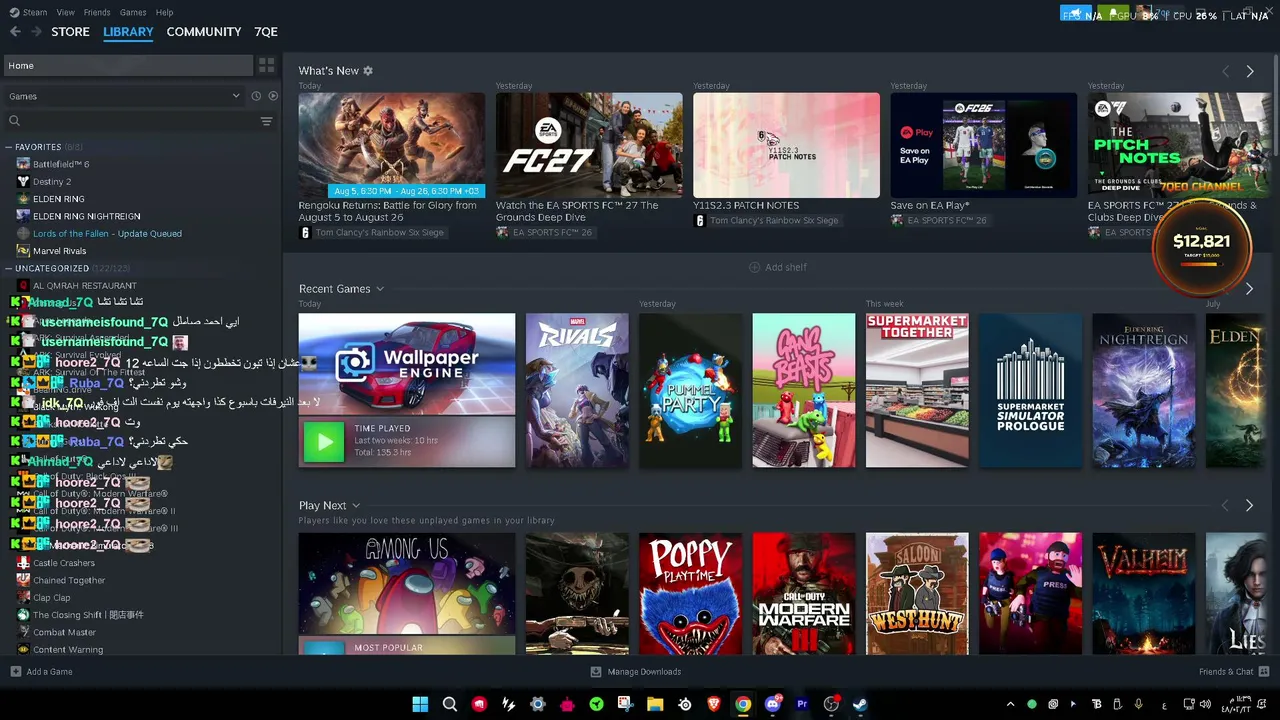This screenshot has height=720, width=1280.
Task: Open the FC27 Deep Dive news thumbnail
Action: 589,145
